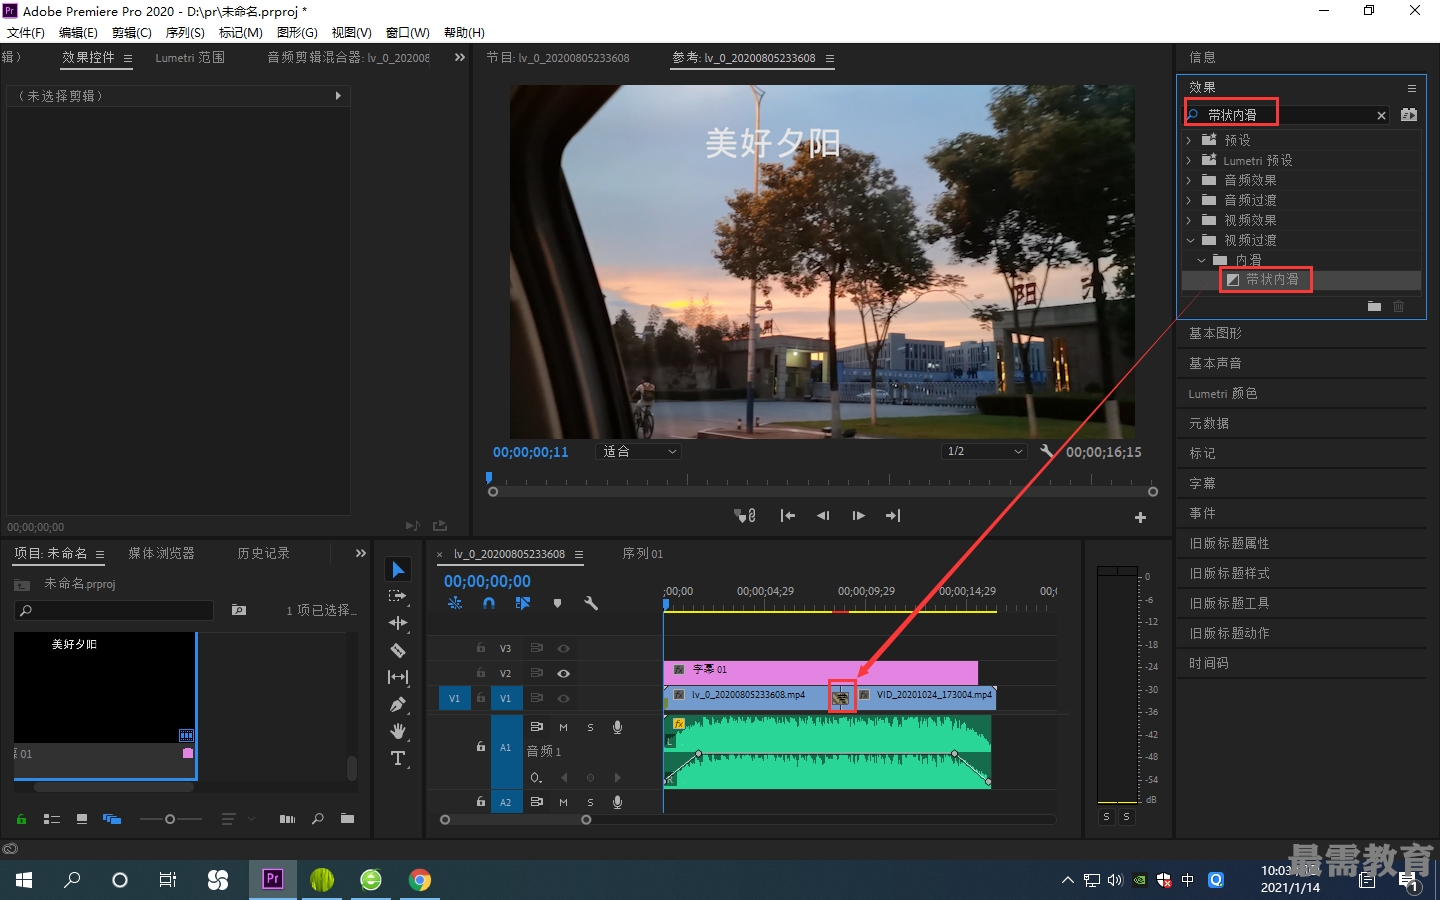Select the Pen tool
This screenshot has width=1440, height=900.
point(398,704)
